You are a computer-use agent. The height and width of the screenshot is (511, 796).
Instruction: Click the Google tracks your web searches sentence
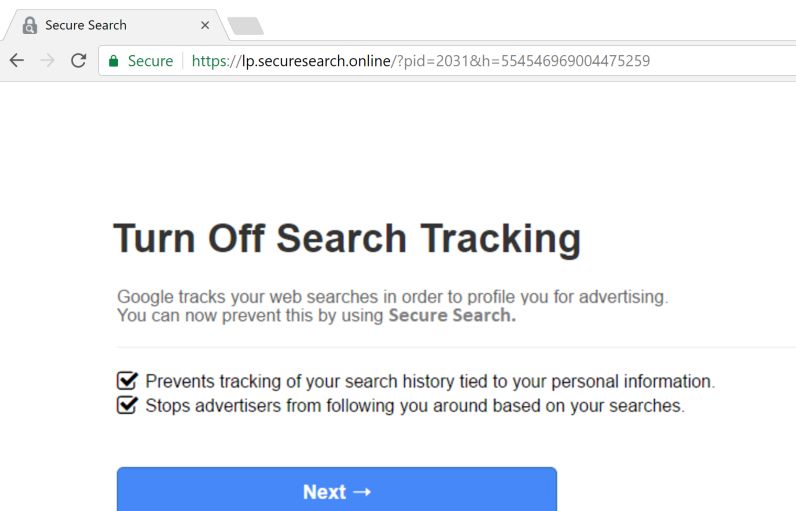click(x=392, y=297)
